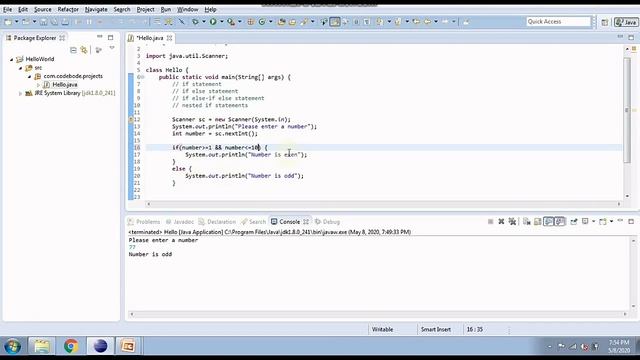Click the Search flashlight toolbar icon
This screenshot has height=360, width=640.
(304, 22)
